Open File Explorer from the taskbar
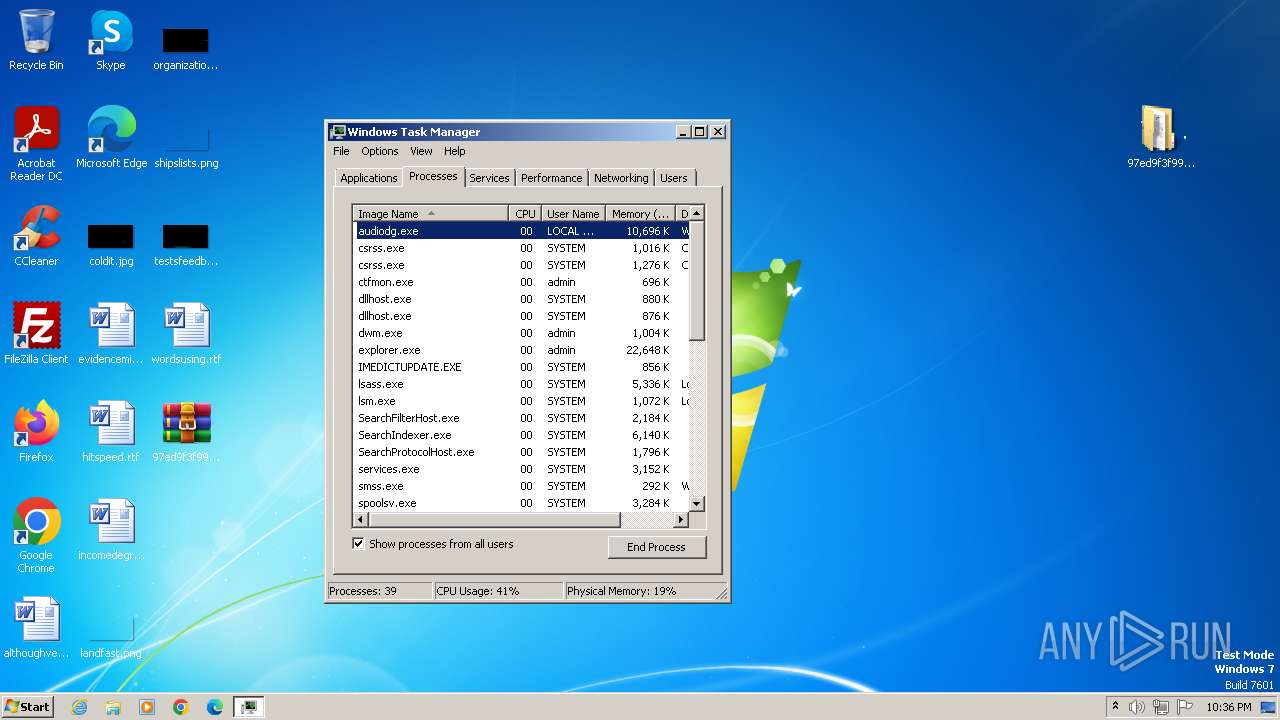 pyautogui.click(x=113, y=707)
